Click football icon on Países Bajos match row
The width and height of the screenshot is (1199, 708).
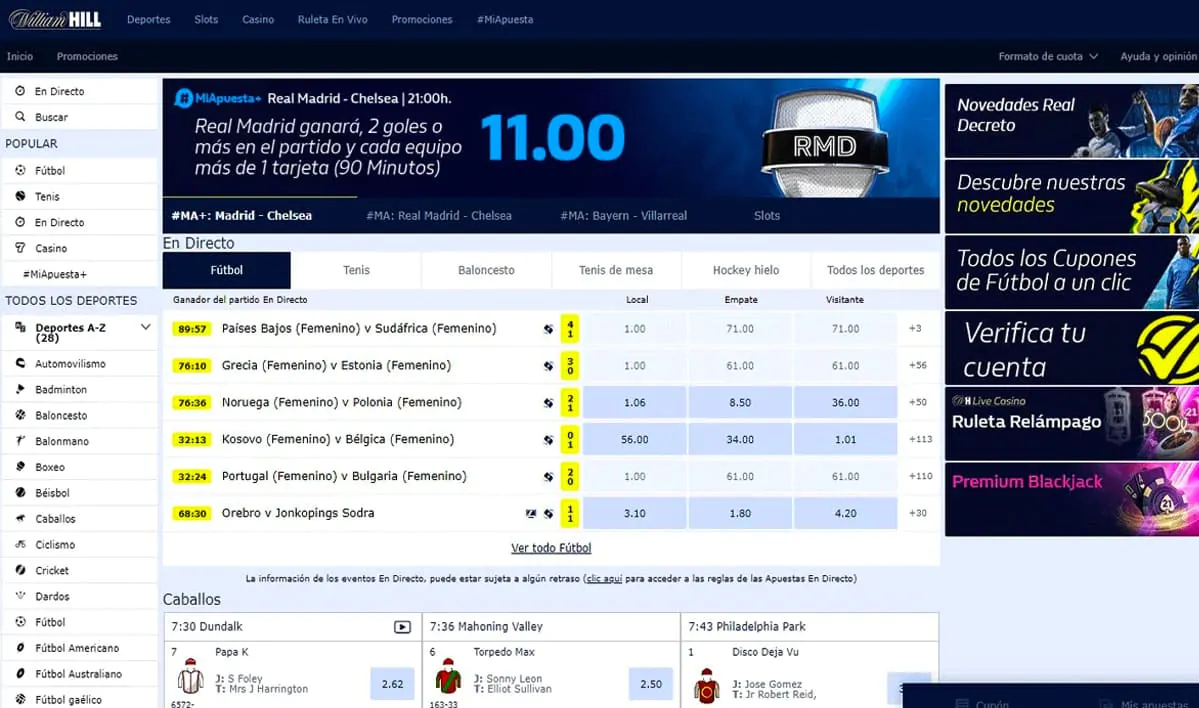(548, 329)
